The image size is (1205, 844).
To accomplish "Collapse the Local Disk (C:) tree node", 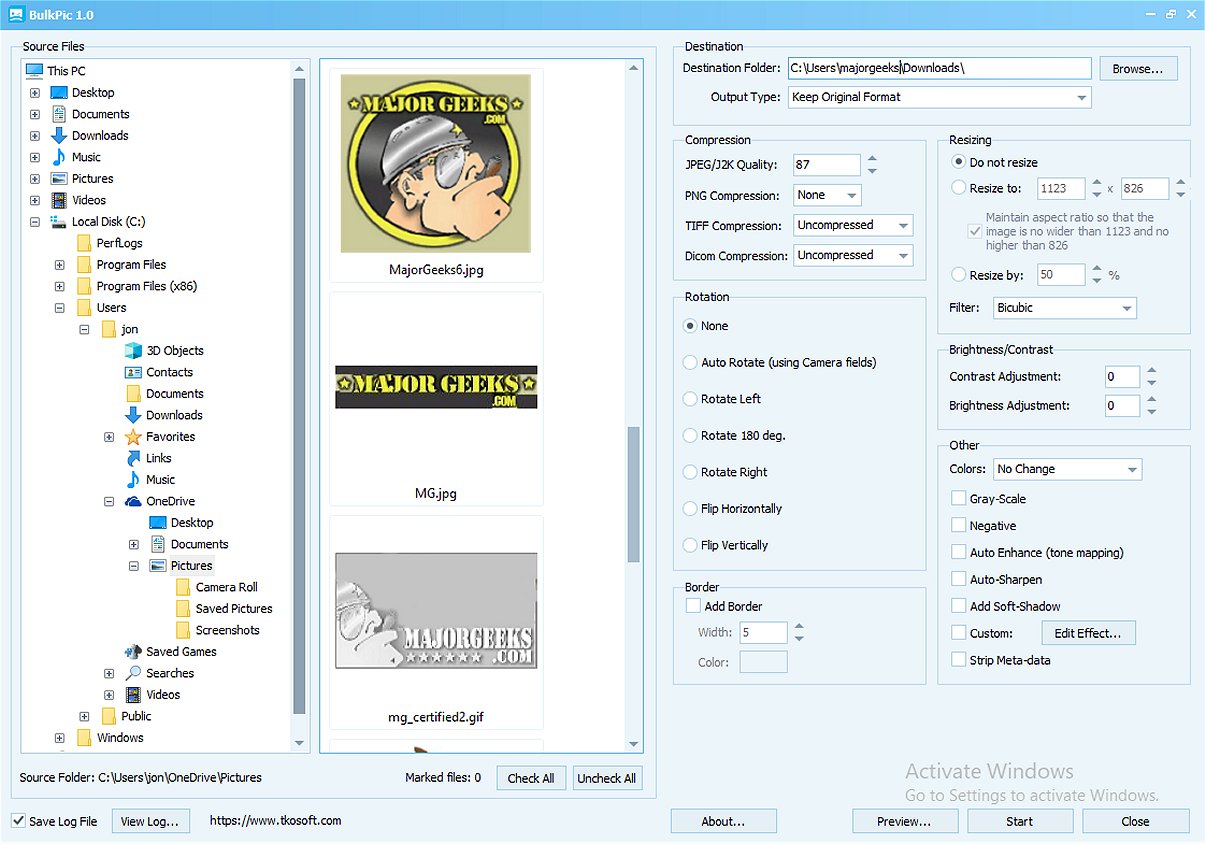I will [x=35, y=222].
